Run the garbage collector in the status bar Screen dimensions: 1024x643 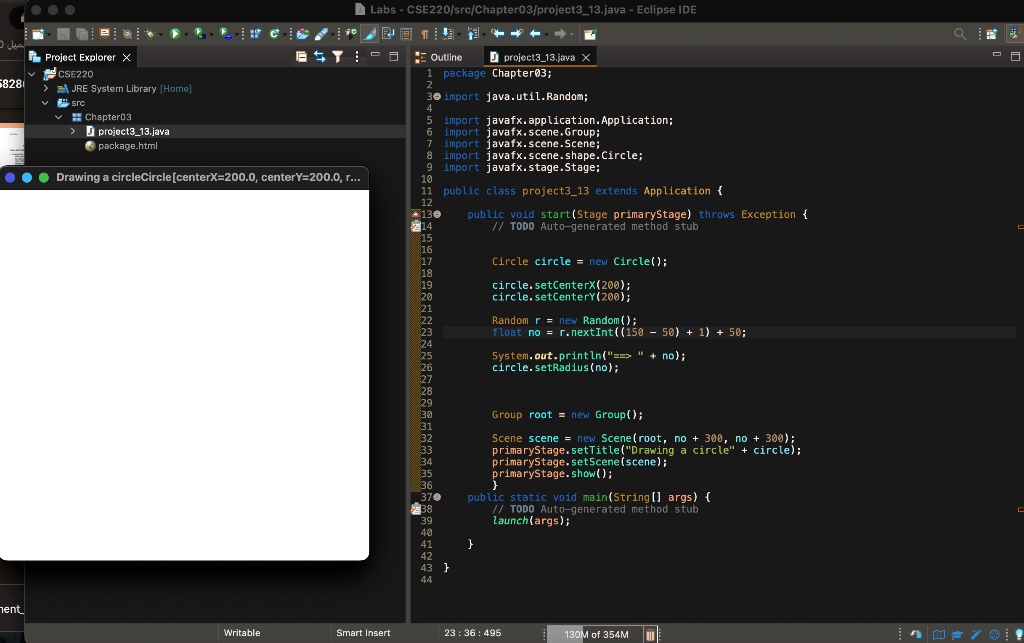(x=651, y=633)
